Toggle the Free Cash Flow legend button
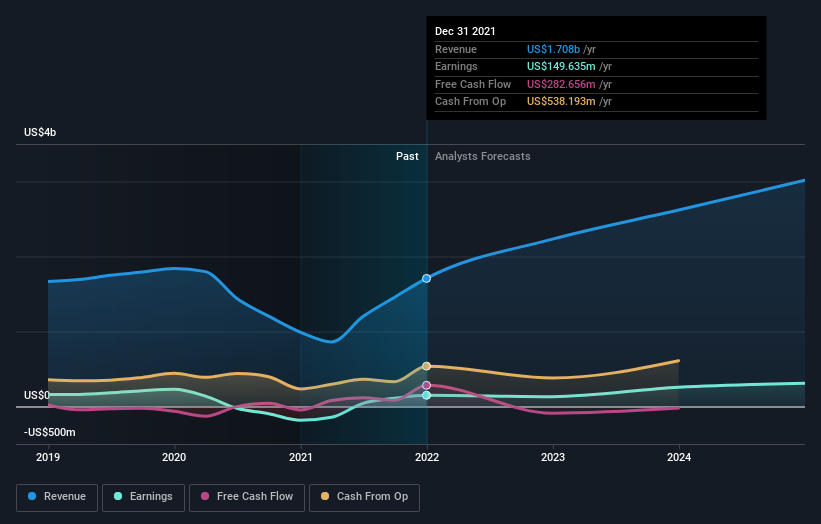This screenshot has width=821, height=524. point(247,497)
